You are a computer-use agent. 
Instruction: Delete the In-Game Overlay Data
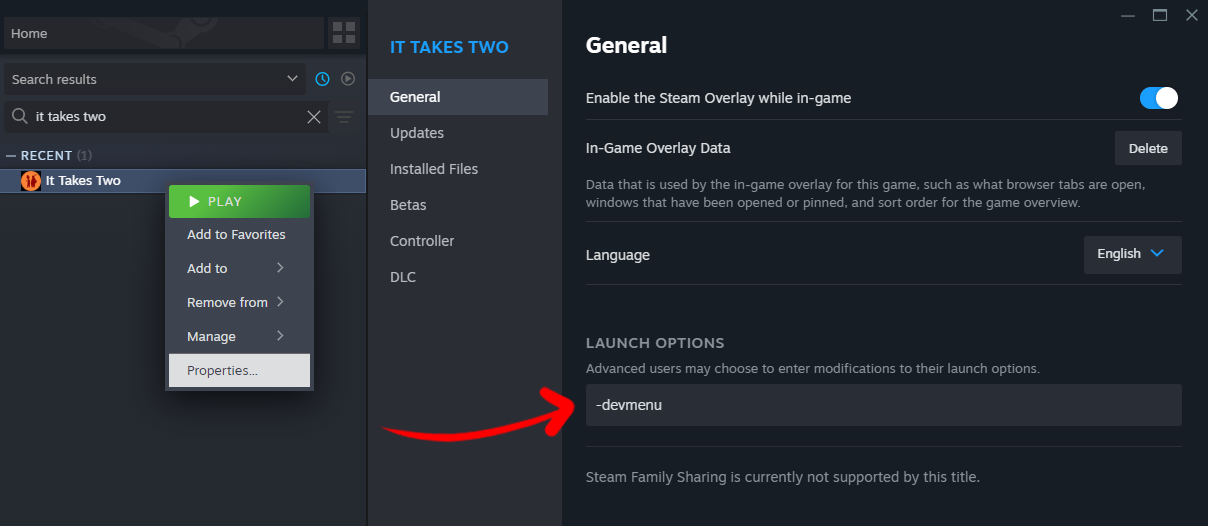tap(1148, 148)
